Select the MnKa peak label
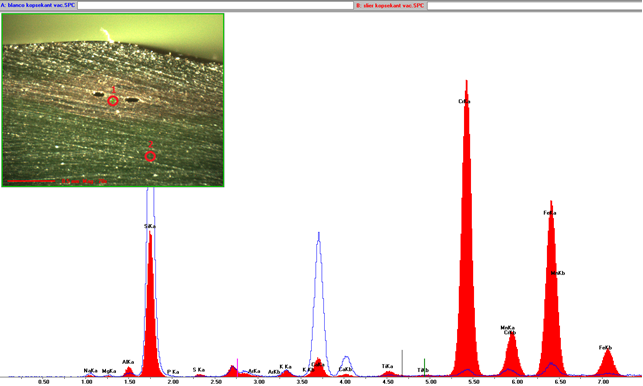This screenshot has height=386, width=643. [508, 328]
